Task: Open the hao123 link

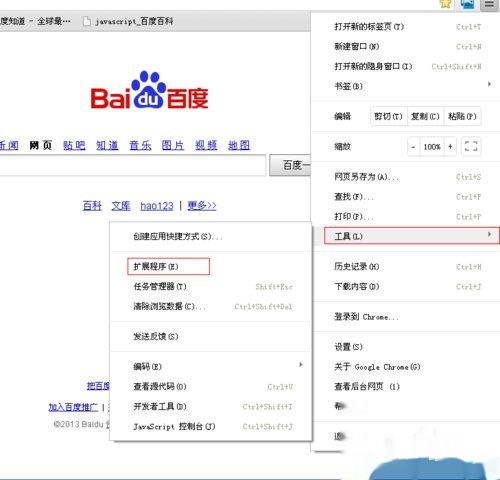Action: pos(157,206)
